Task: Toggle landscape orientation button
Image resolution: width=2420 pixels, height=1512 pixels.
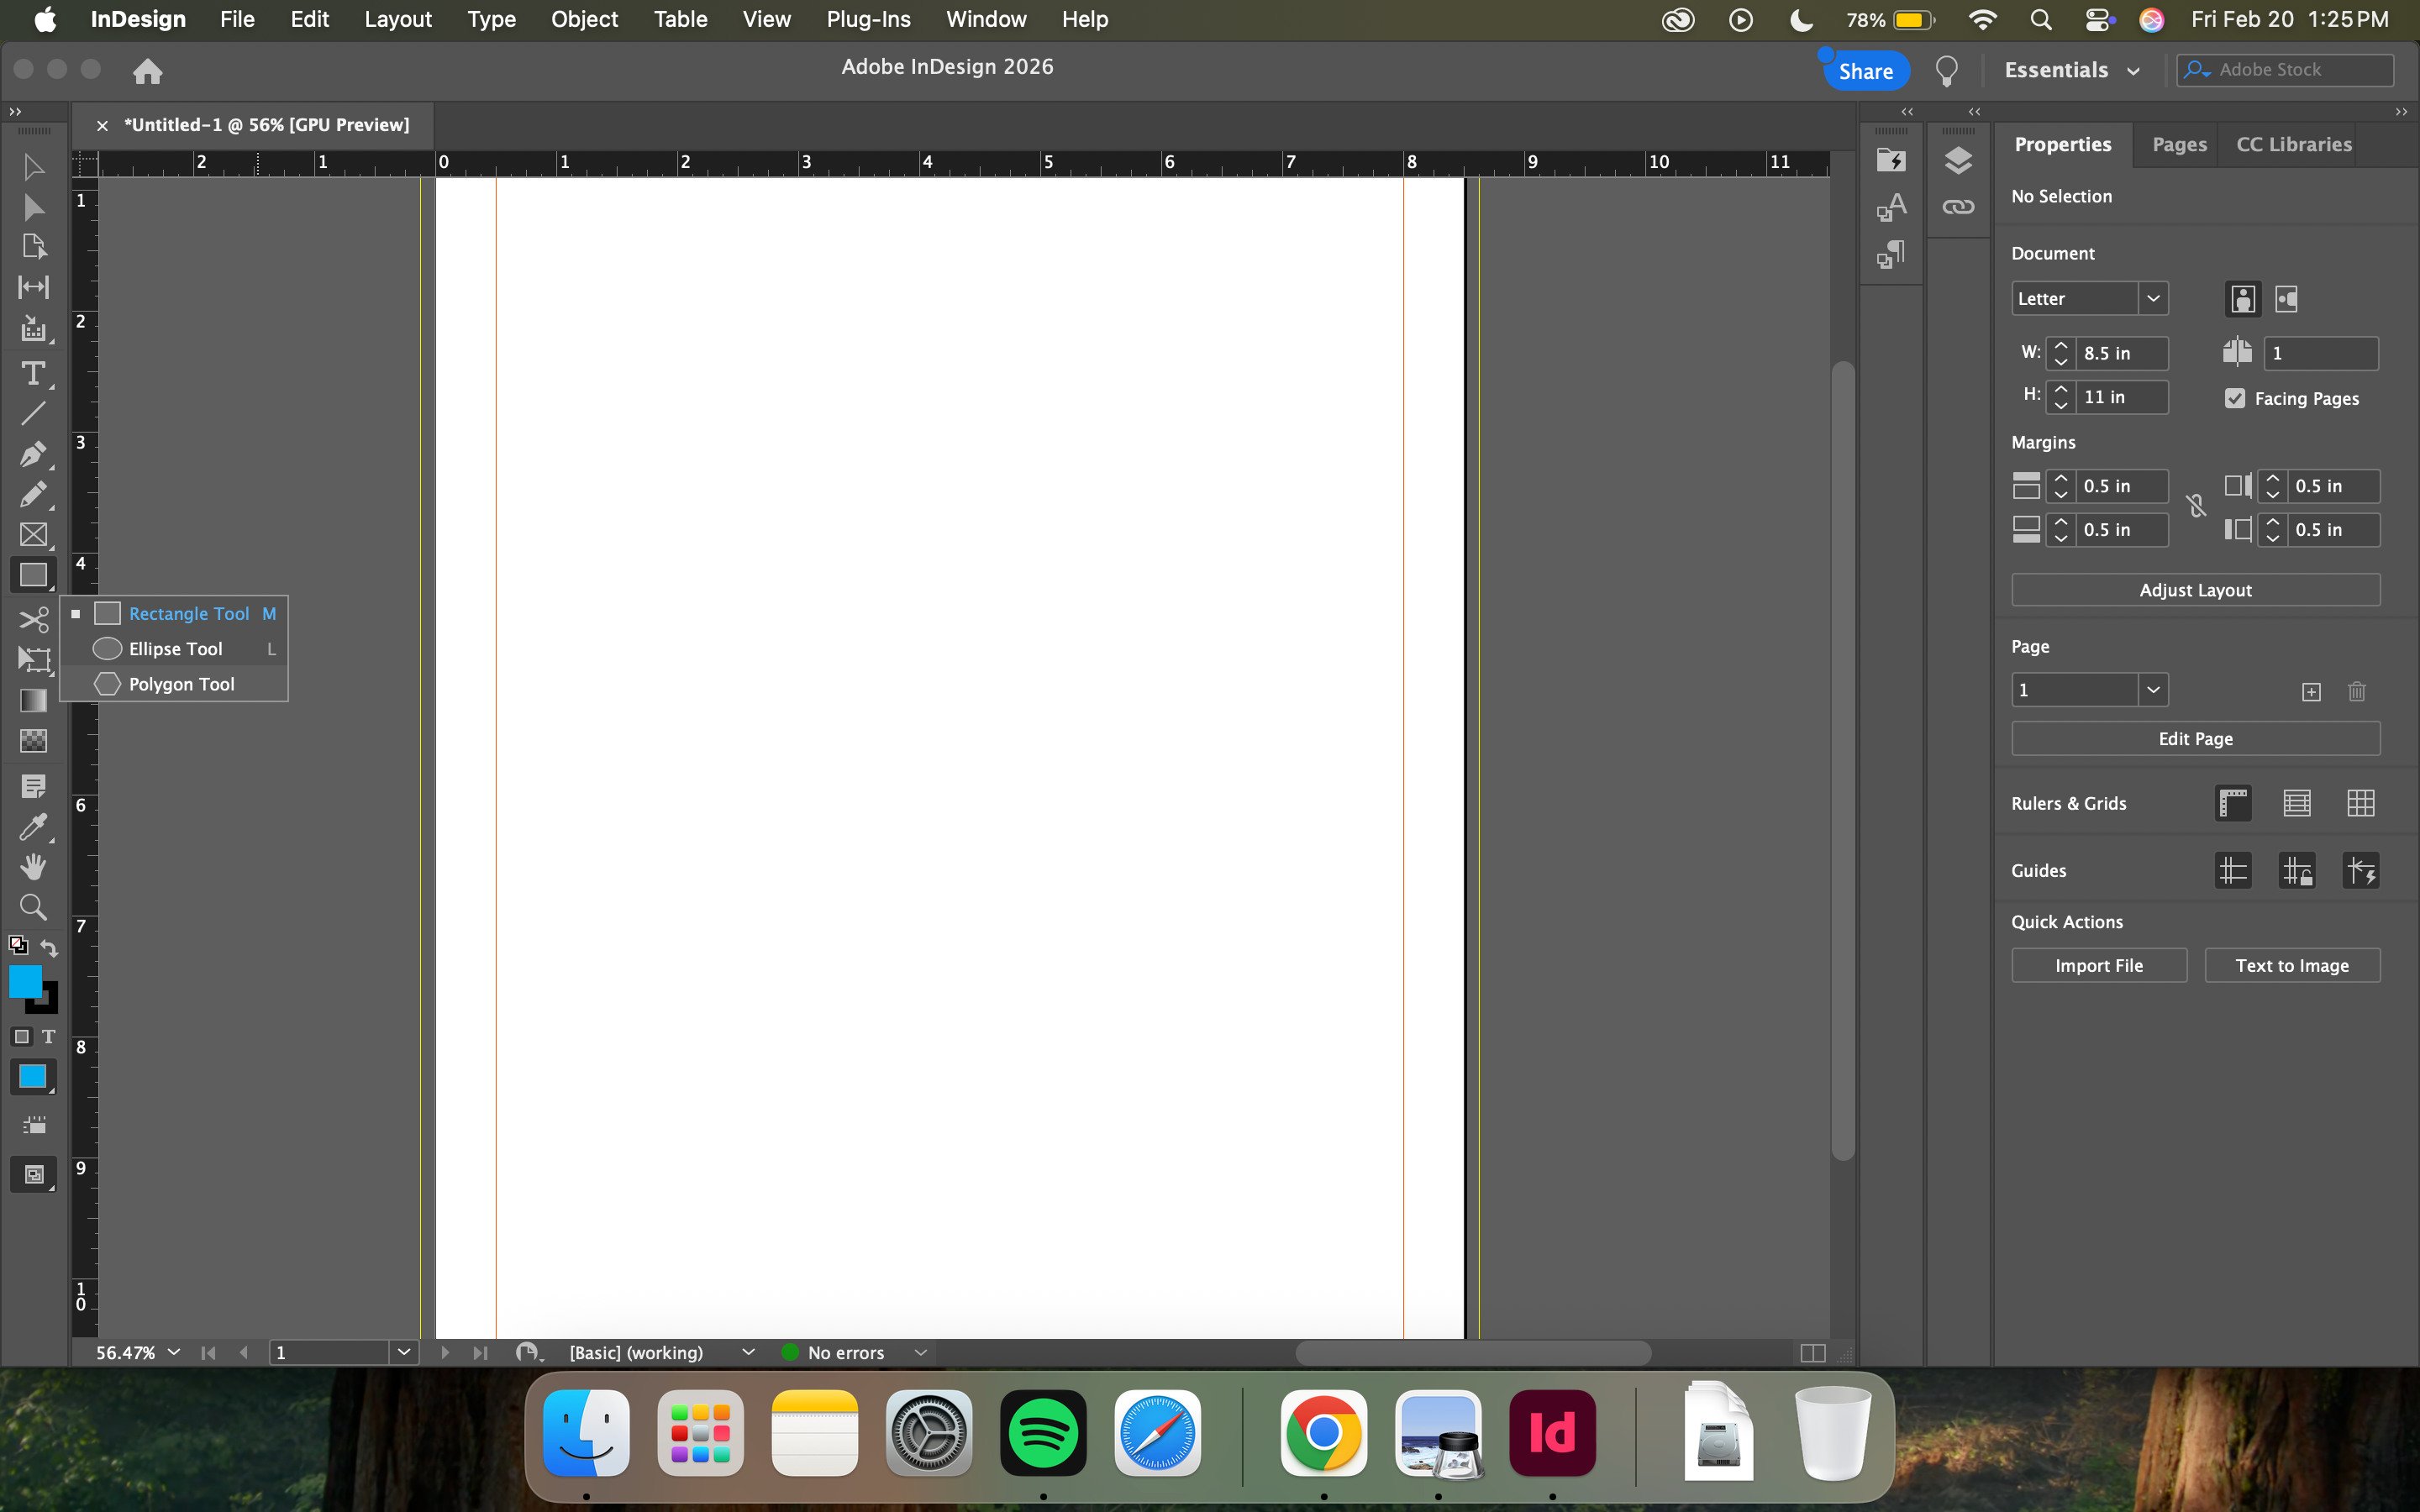Action: tap(2286, 299)
